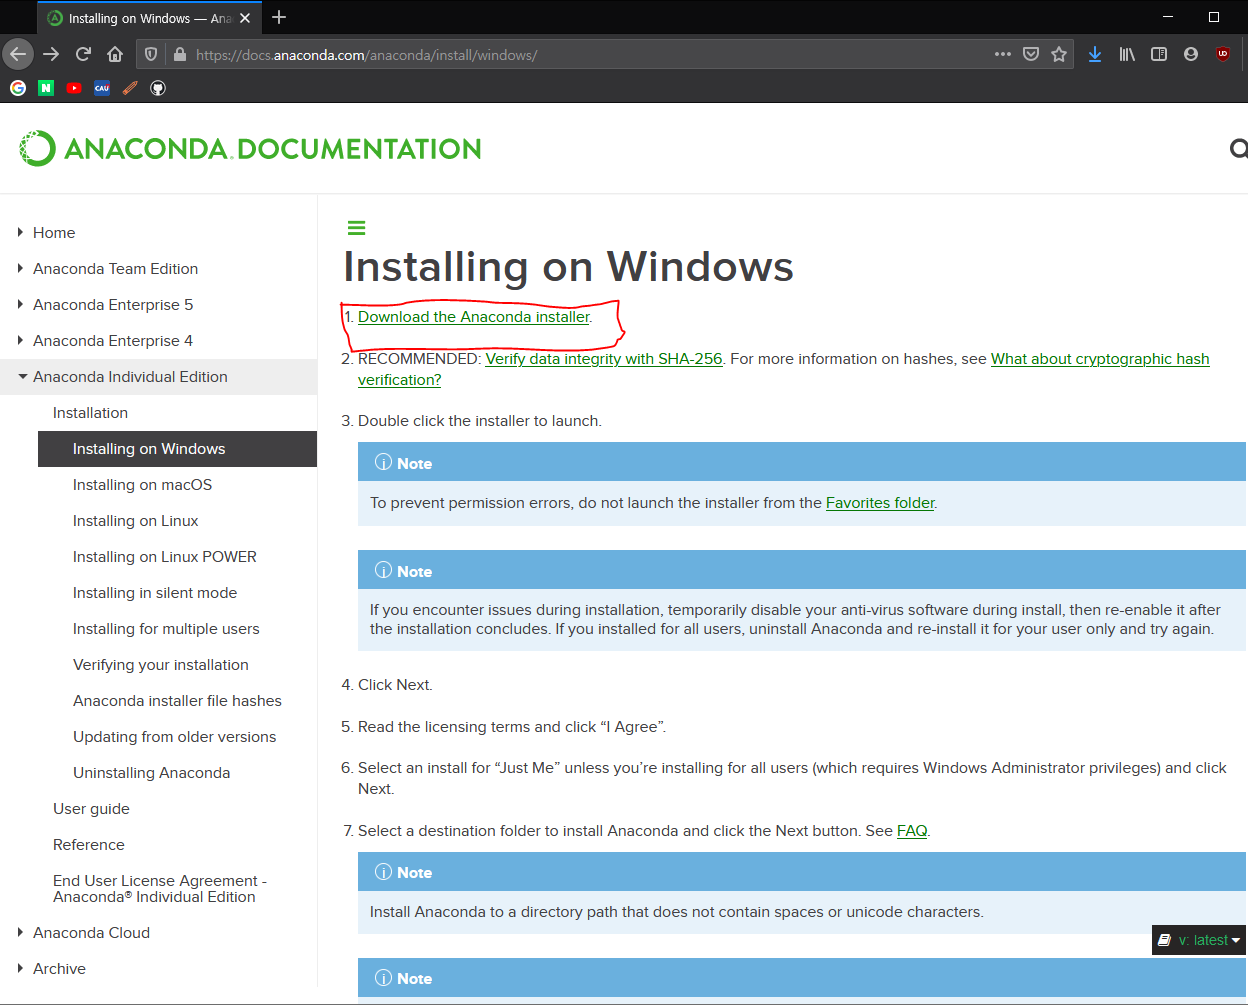Expand the Archive section
This screenshot has width=1248, height=1005.
pos(20,968)
